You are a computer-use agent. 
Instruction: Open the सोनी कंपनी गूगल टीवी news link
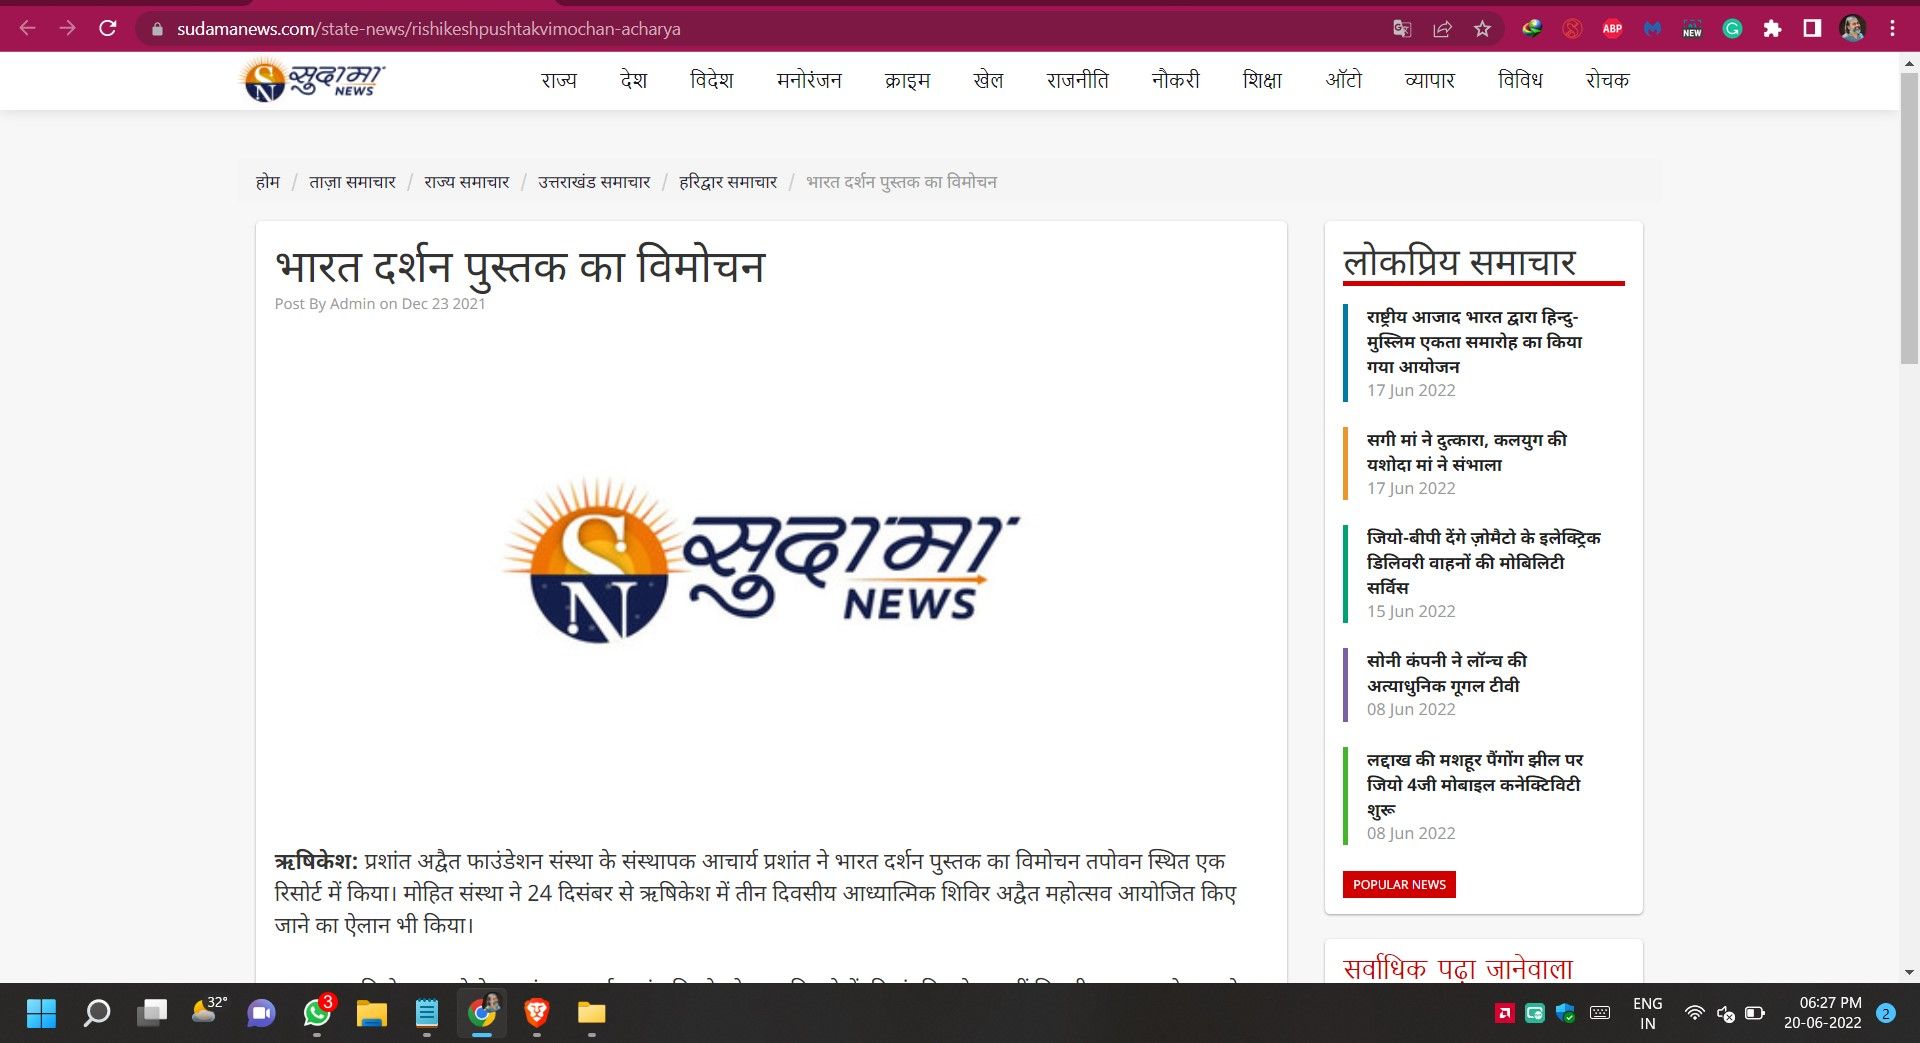point(1446,673)
